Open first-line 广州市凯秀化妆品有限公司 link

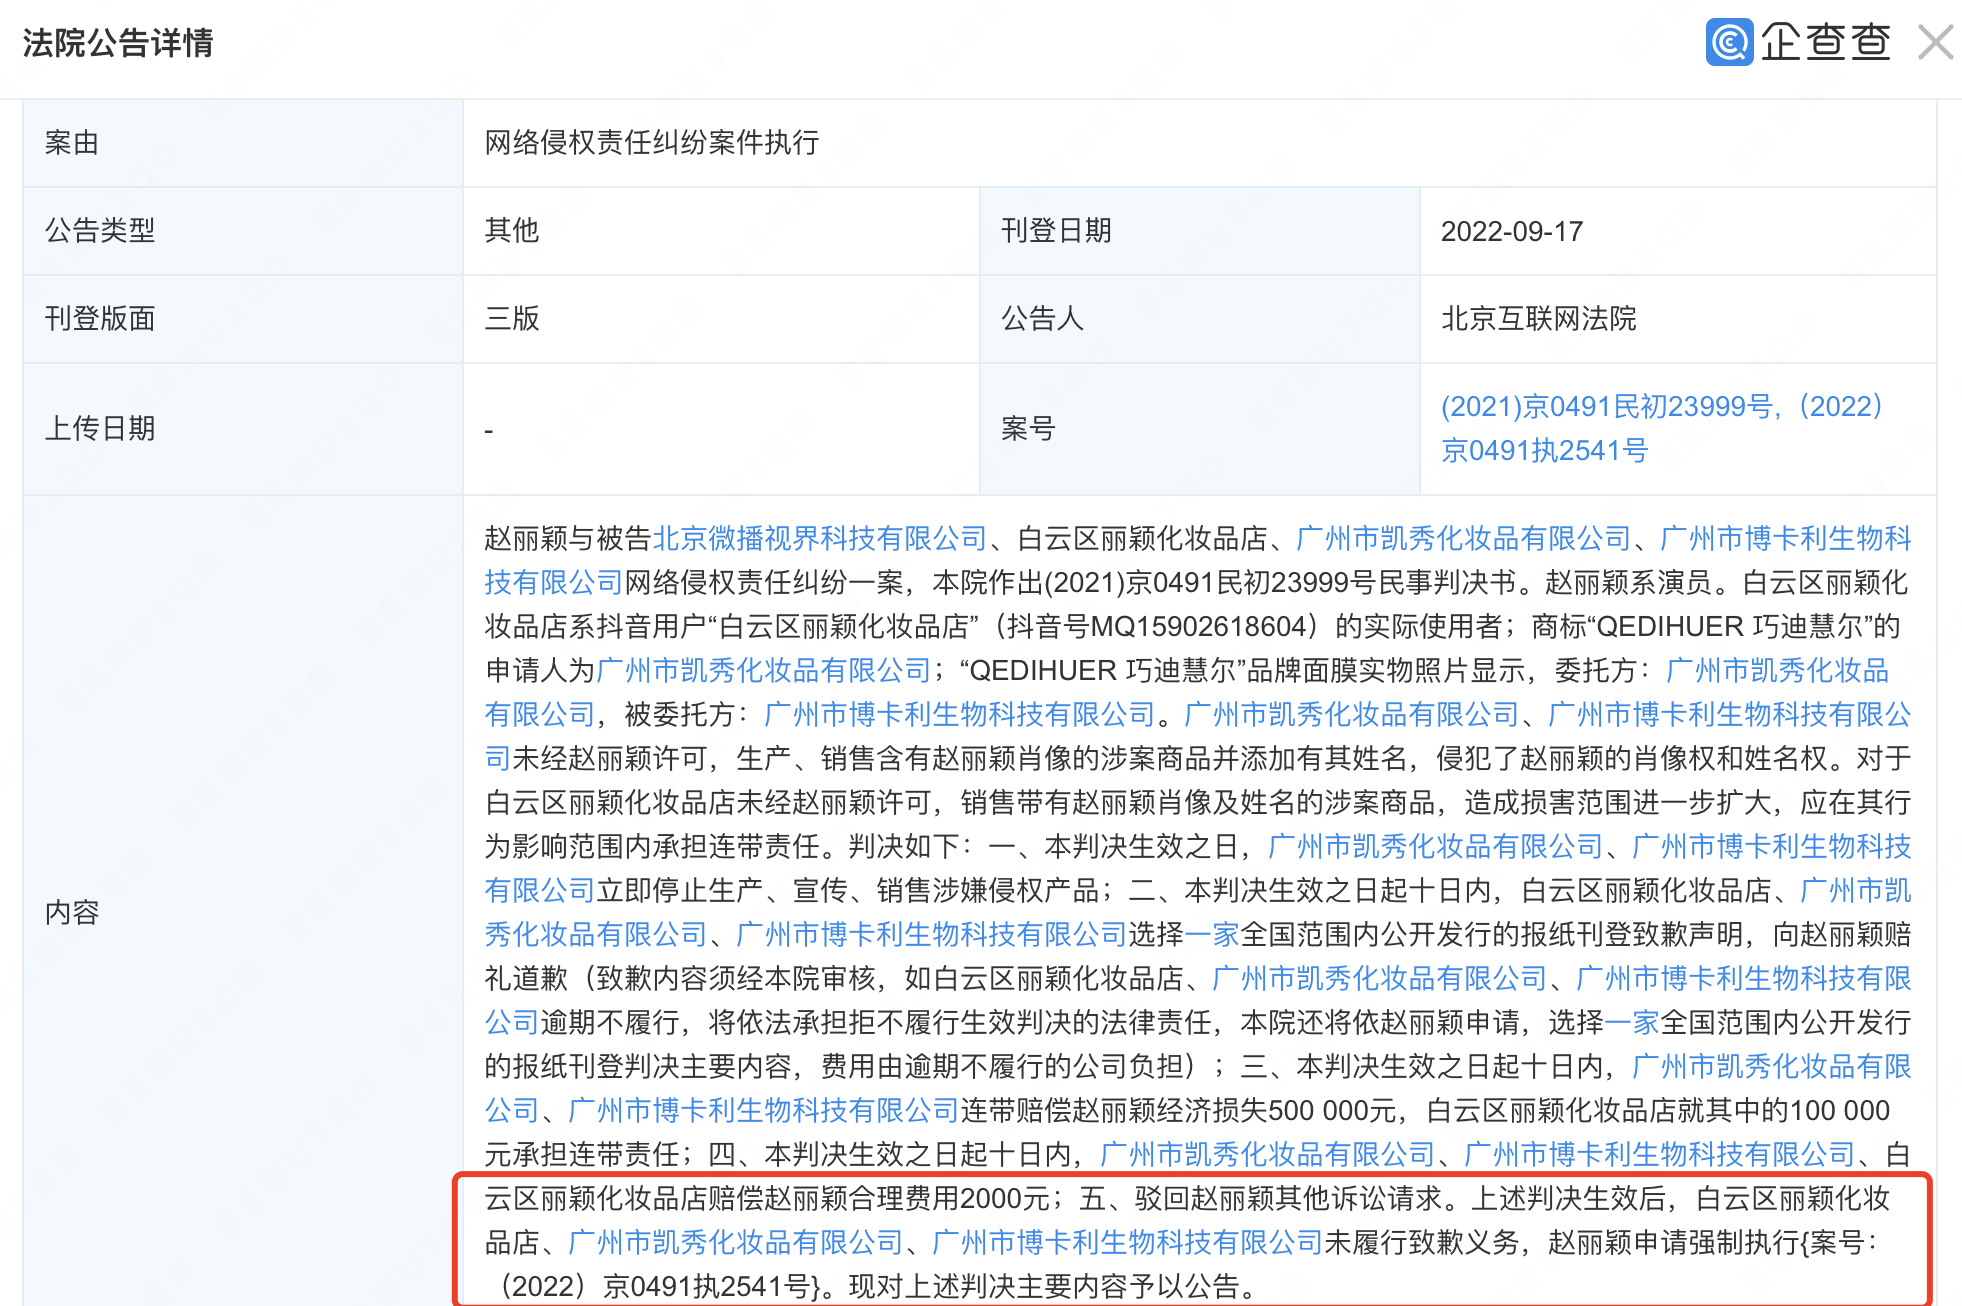[1464, 539]
